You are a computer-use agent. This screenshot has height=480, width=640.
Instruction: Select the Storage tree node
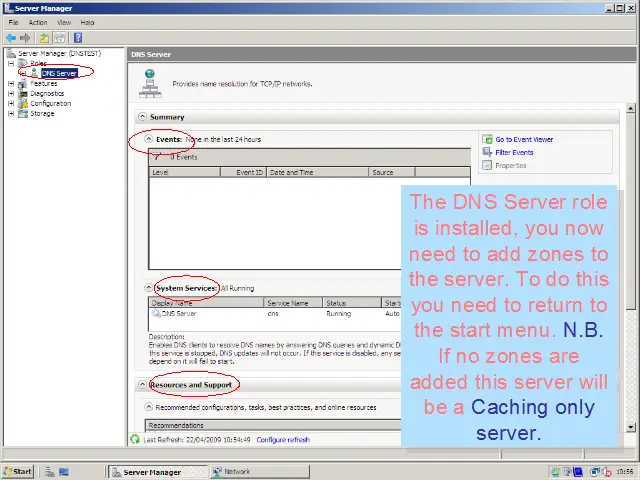(x=42, y=113)
